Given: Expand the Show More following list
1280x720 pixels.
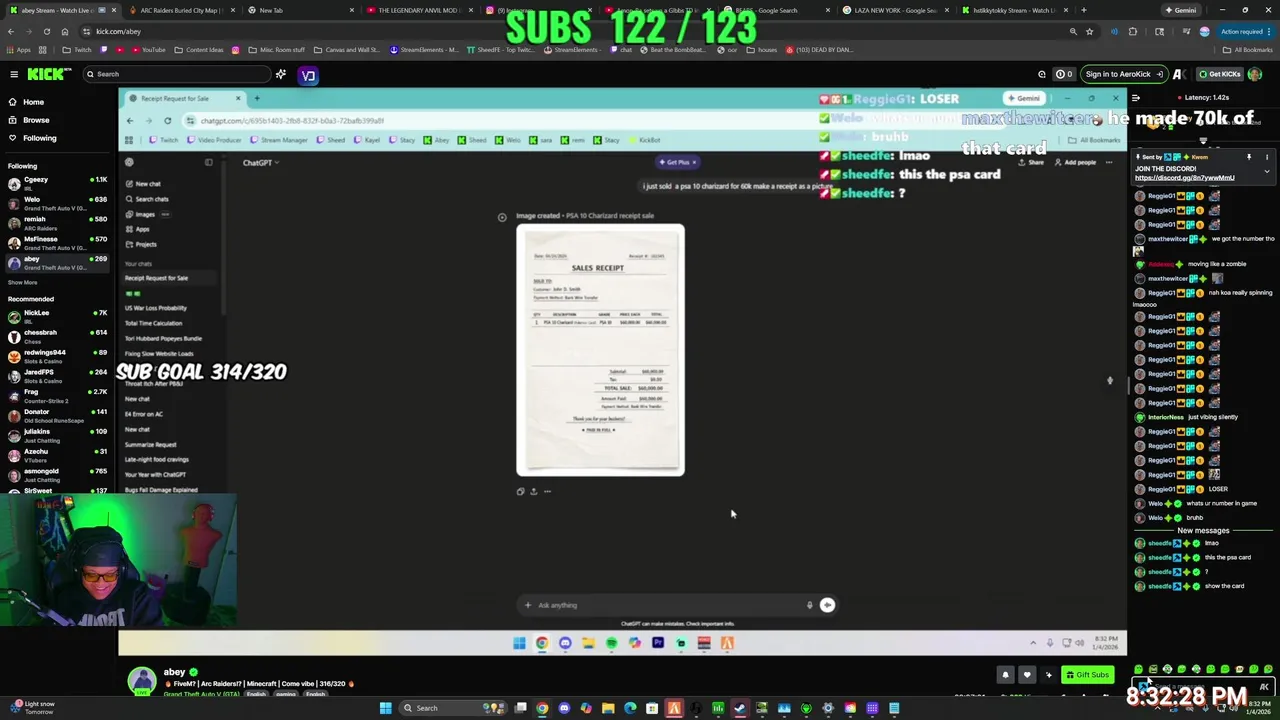Looking at the screenshot, I should pos(22,282).
